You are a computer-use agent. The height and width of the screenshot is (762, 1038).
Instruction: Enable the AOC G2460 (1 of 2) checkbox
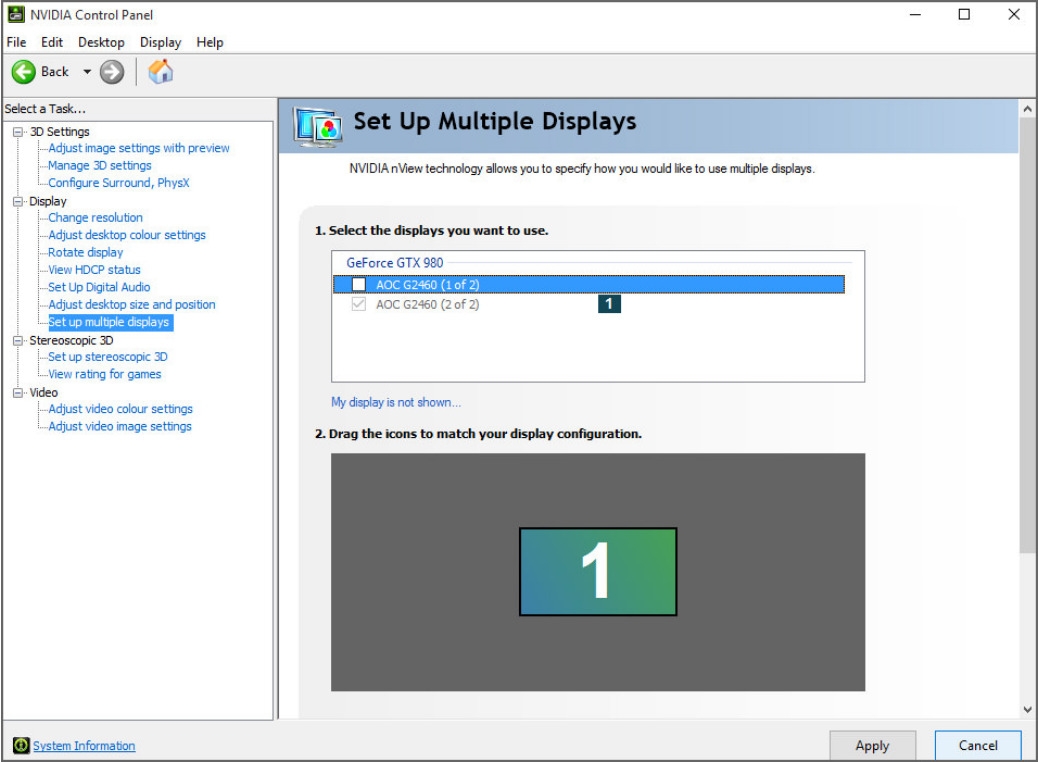359,284
